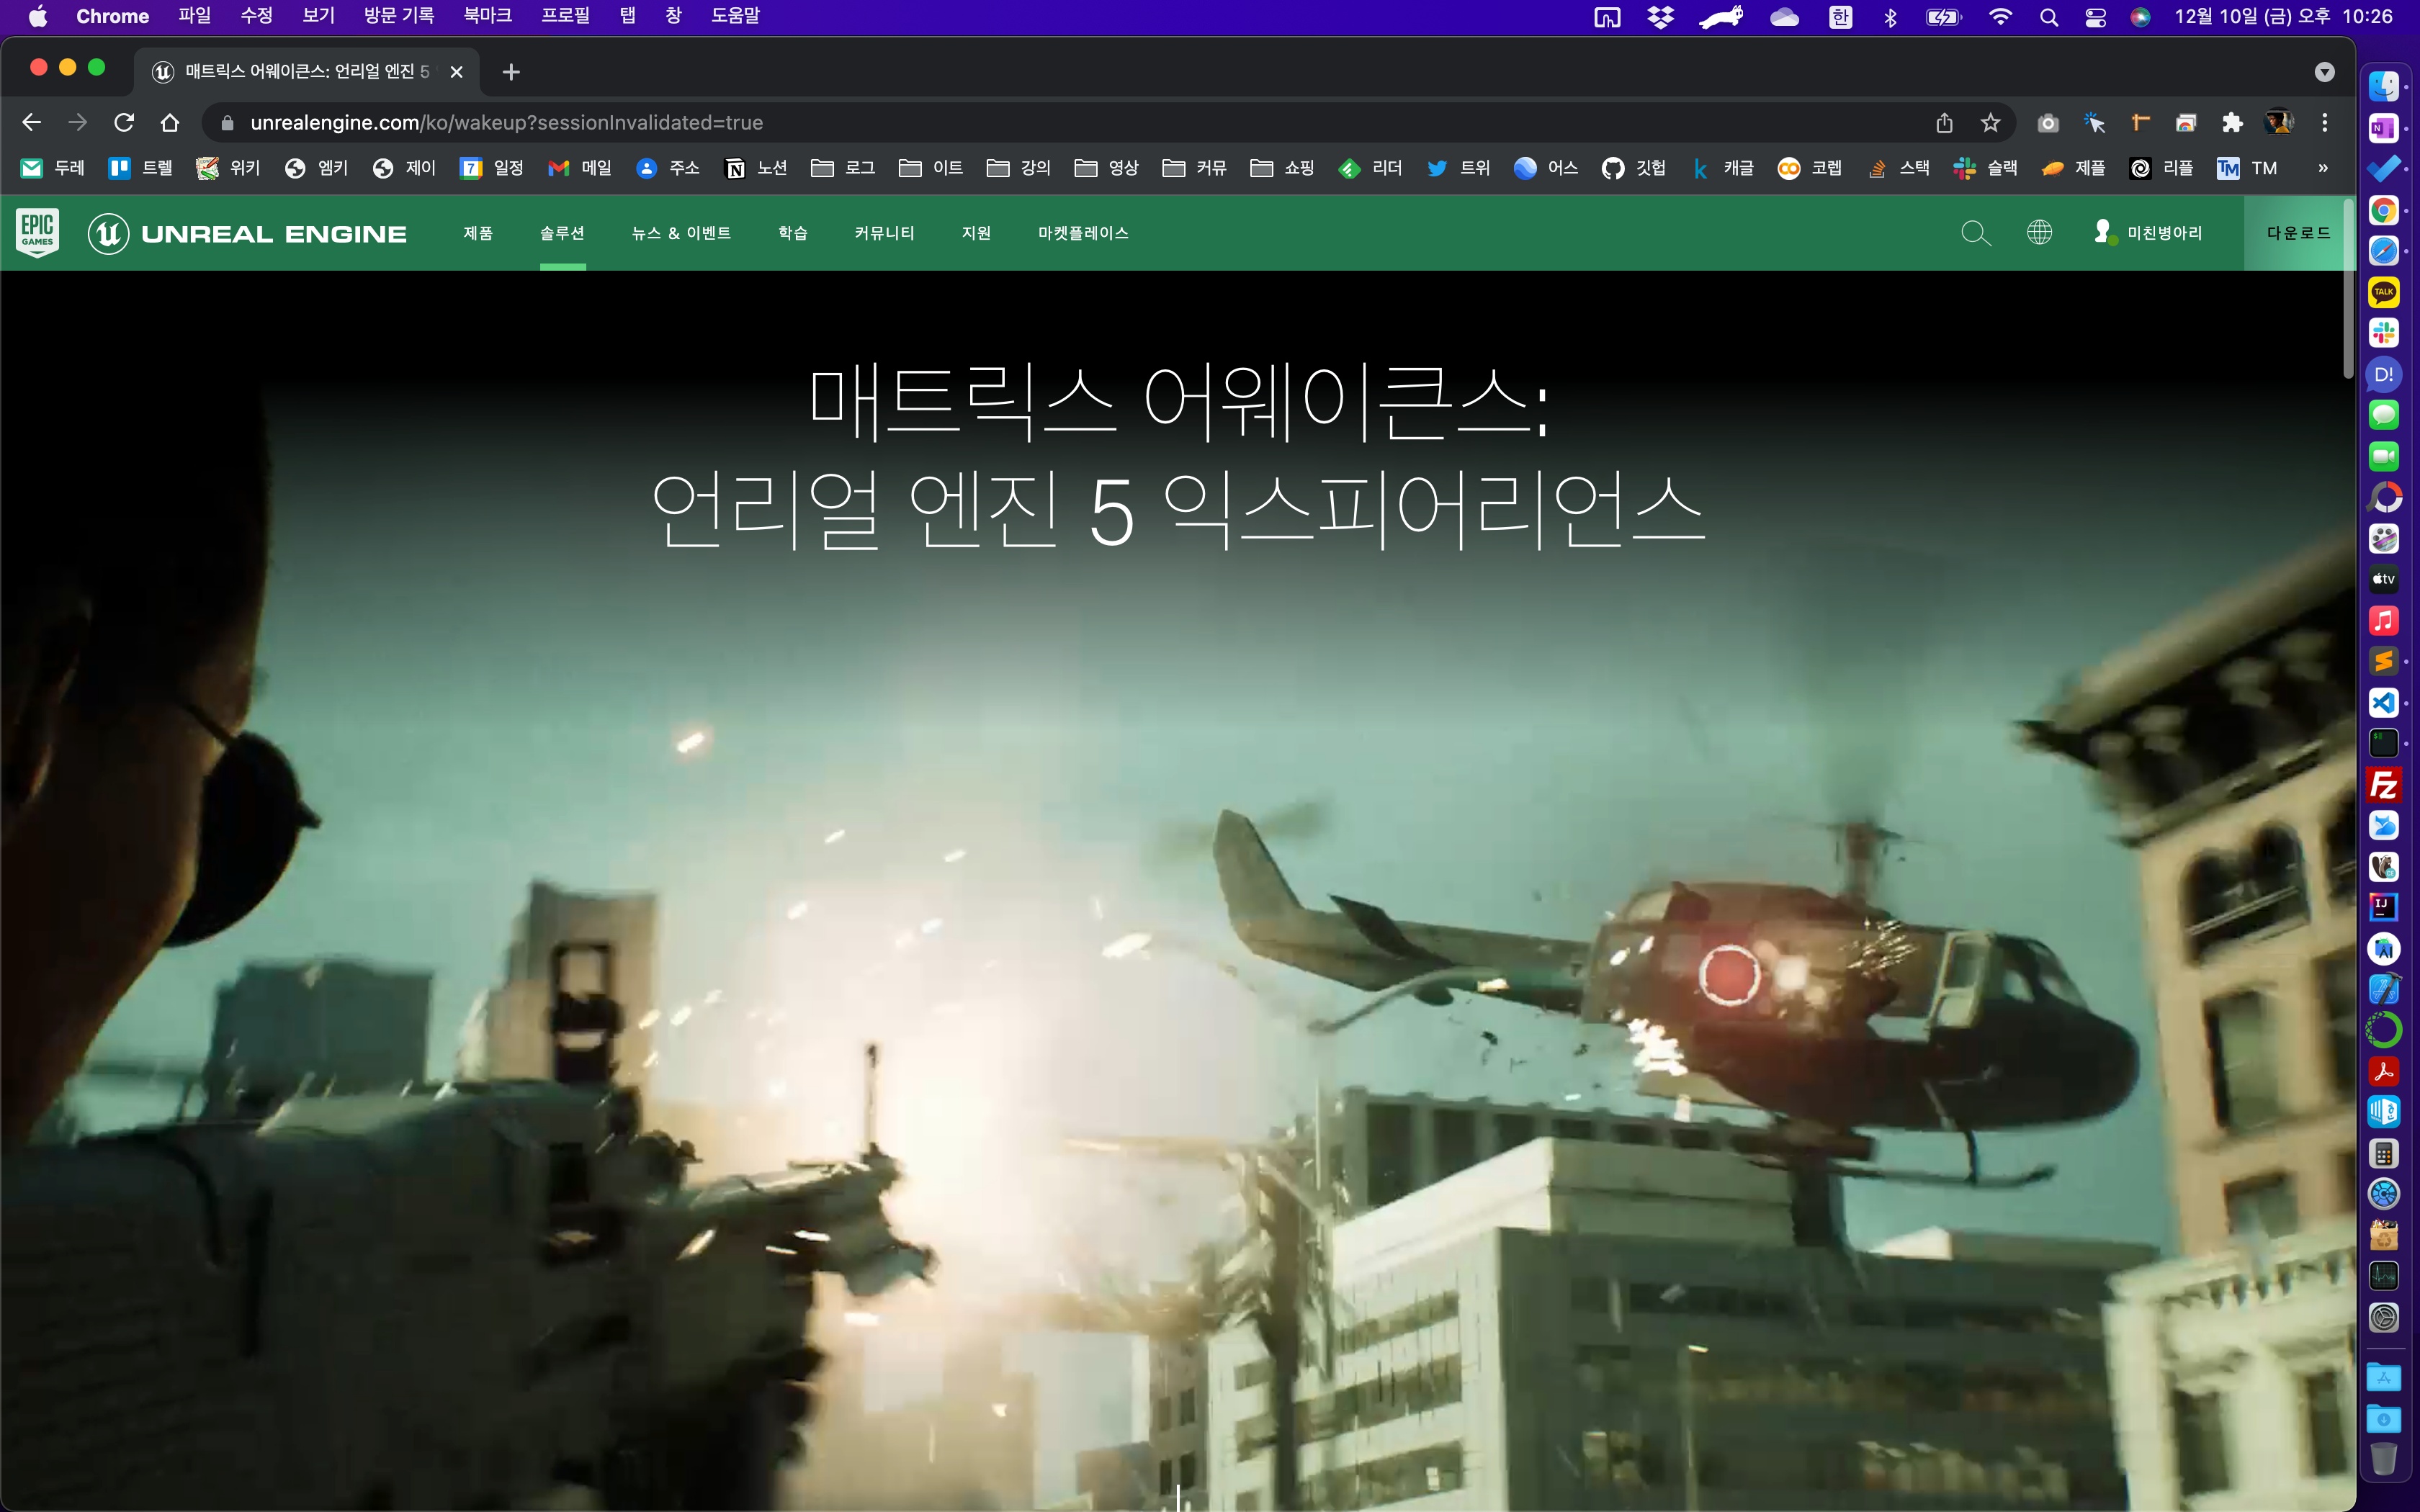The width and height of the screenshot is (2420, 1512).
Task: Open language selector globe icon
Action: click(x=2039, y=233)
